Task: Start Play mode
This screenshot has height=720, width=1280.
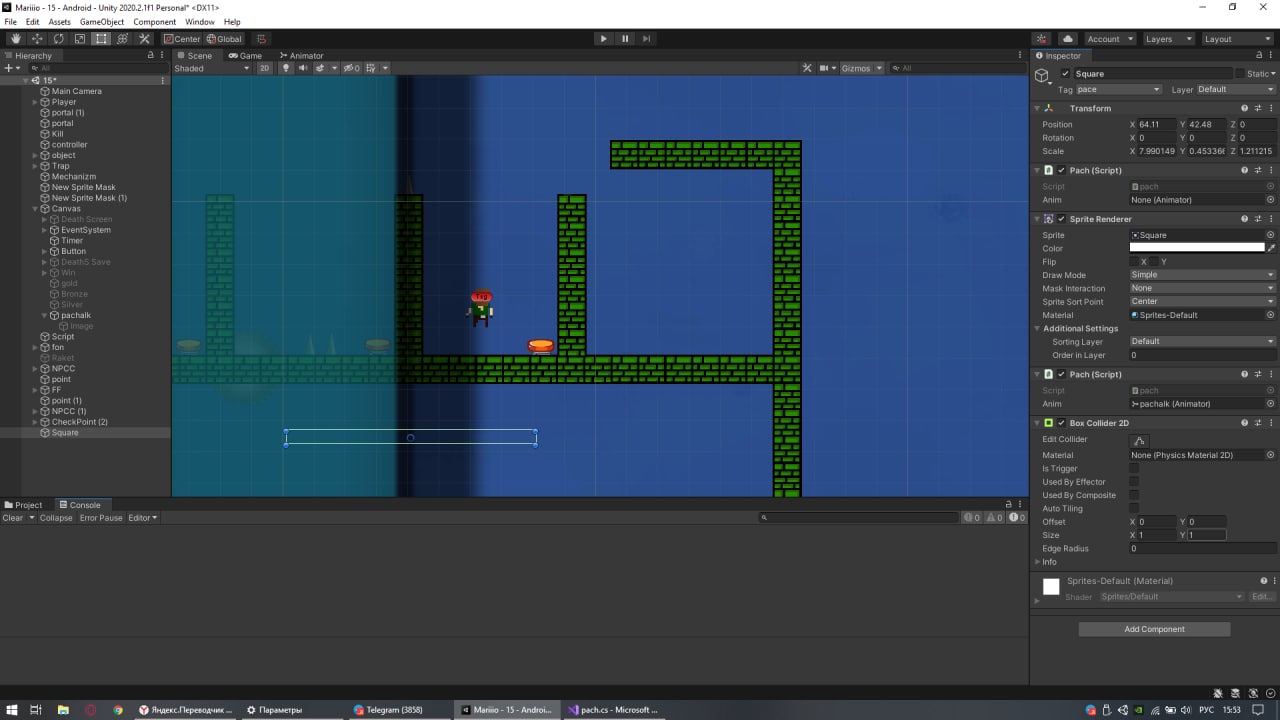Action: [603, 39]
